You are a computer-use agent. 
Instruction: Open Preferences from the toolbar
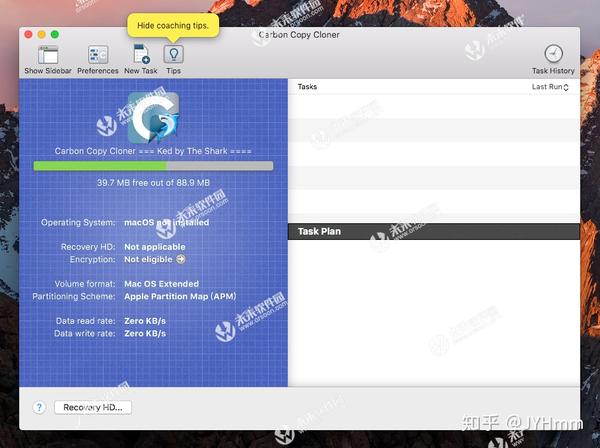coord(98,55)
